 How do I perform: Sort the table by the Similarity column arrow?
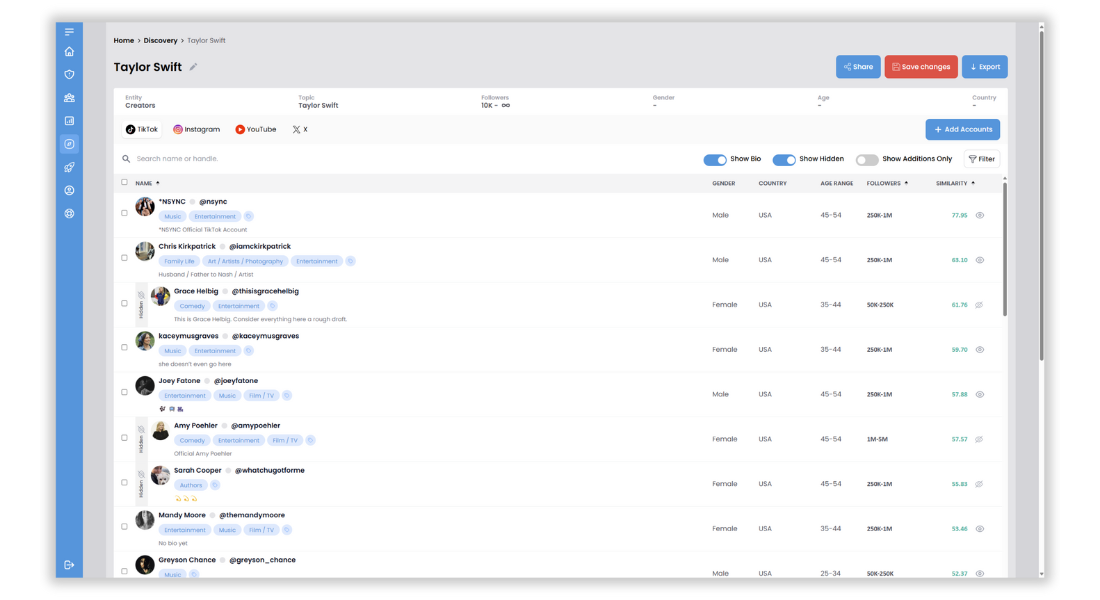coord(973,183)
